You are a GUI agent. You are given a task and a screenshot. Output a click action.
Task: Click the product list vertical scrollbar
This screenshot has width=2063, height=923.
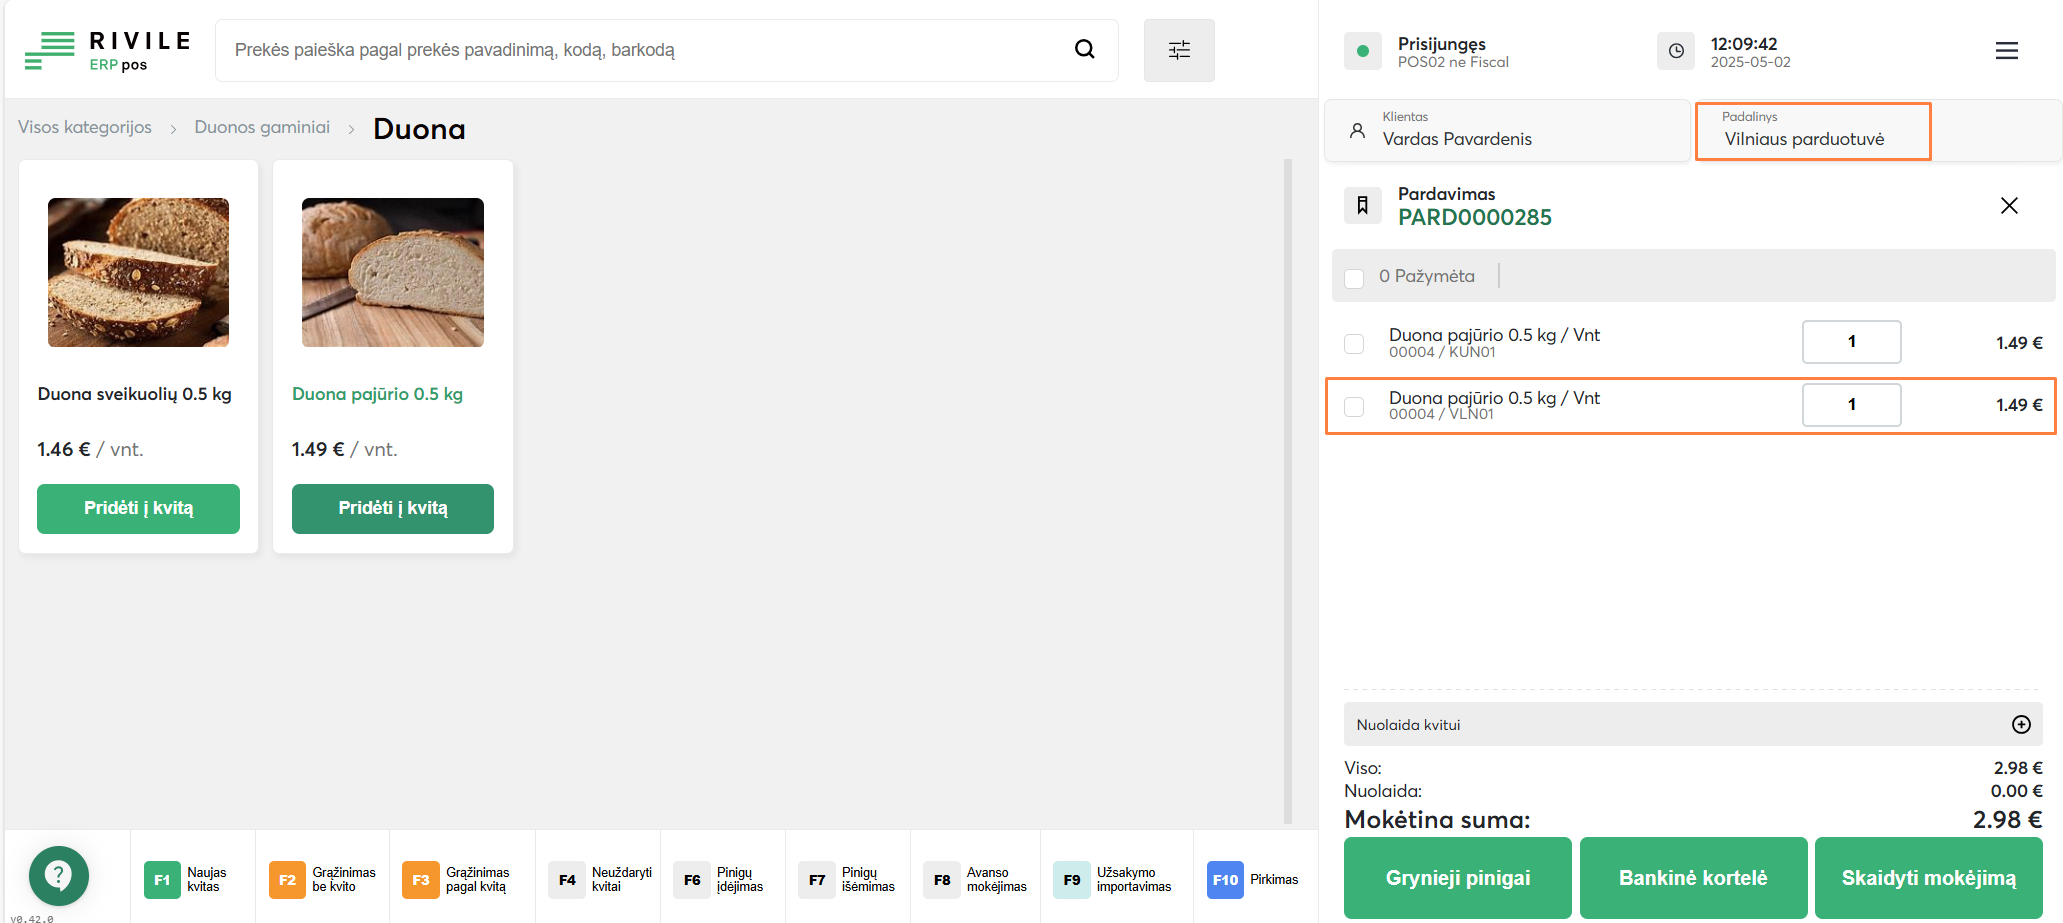pos(1288,490)
